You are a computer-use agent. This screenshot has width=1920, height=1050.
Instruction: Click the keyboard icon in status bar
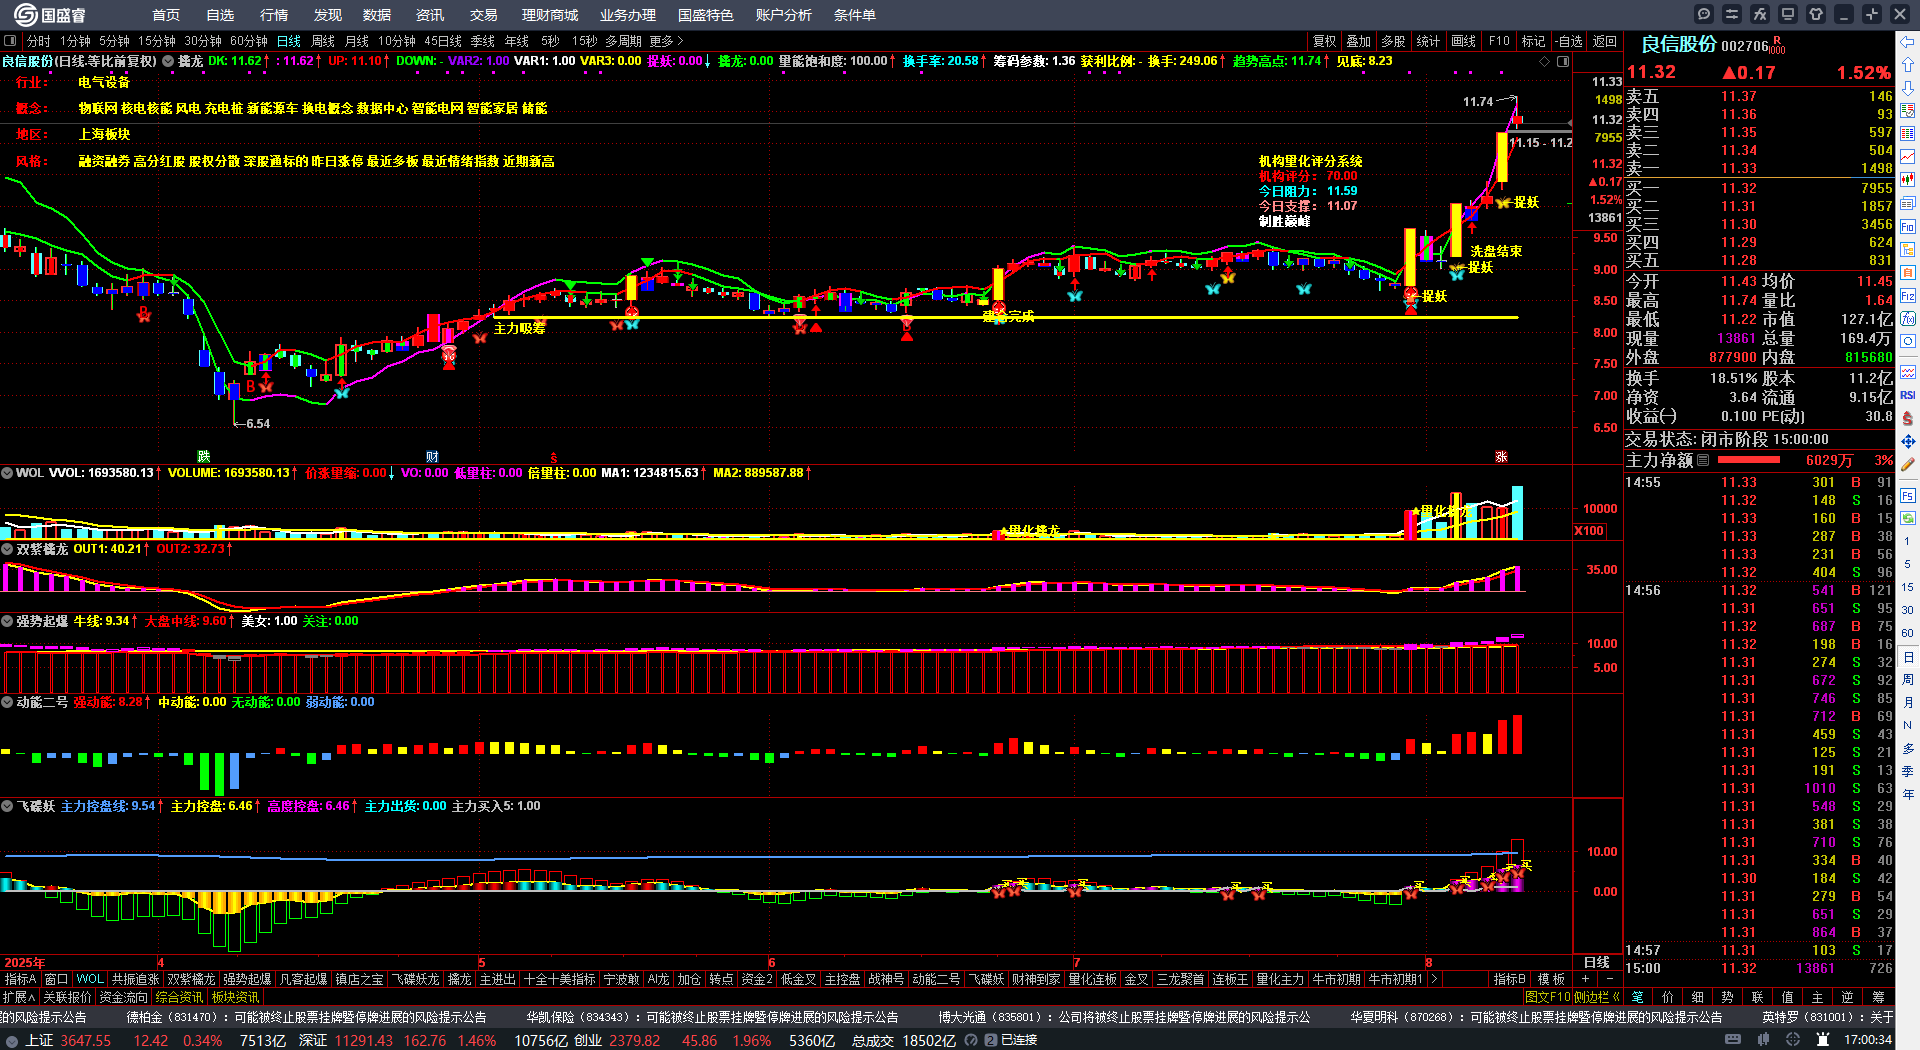(x=1733, y=1040)
